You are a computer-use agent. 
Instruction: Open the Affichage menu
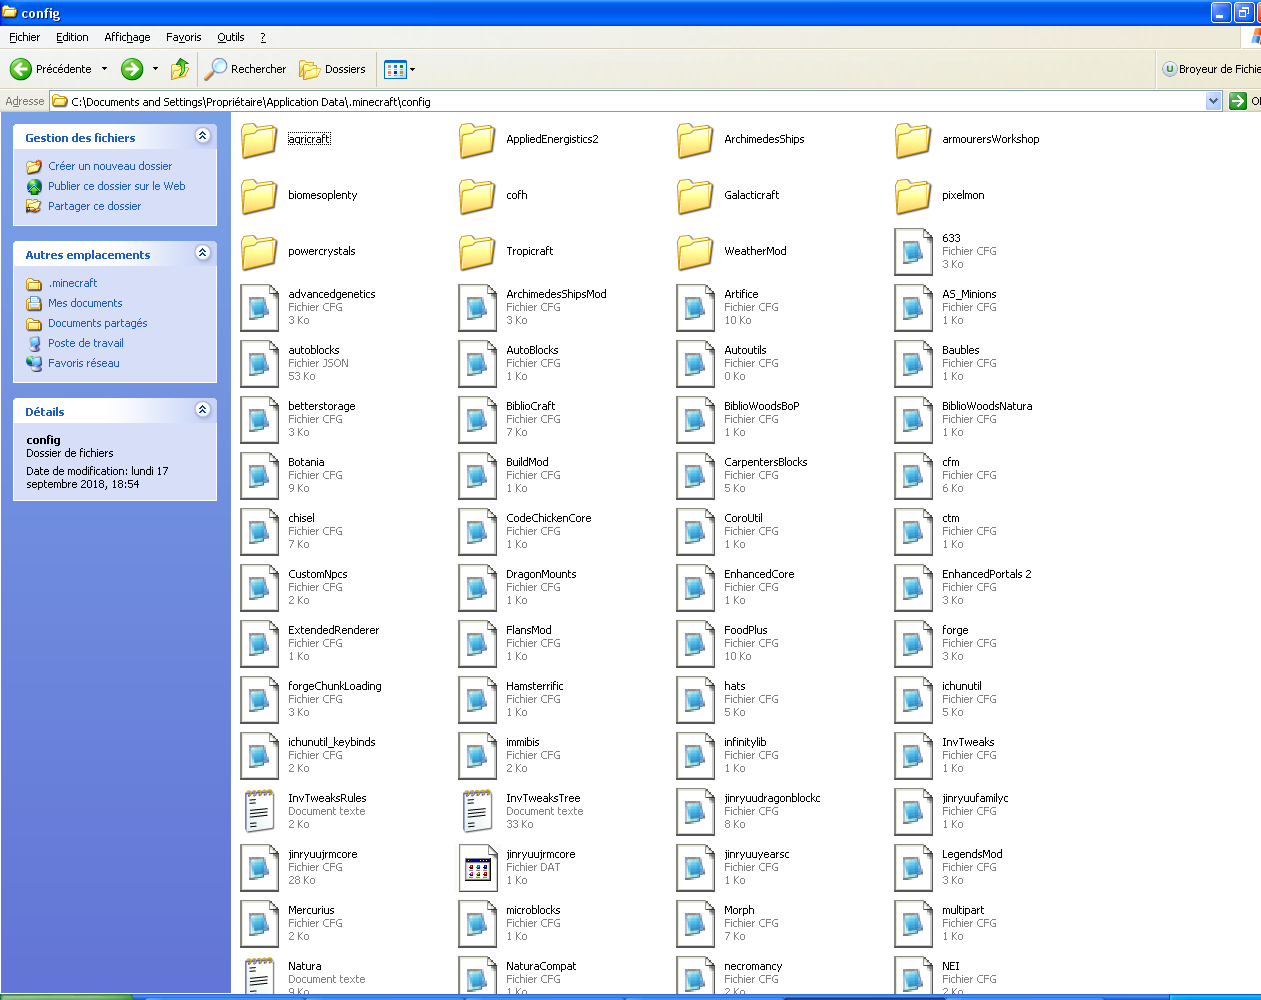[127, 37]
